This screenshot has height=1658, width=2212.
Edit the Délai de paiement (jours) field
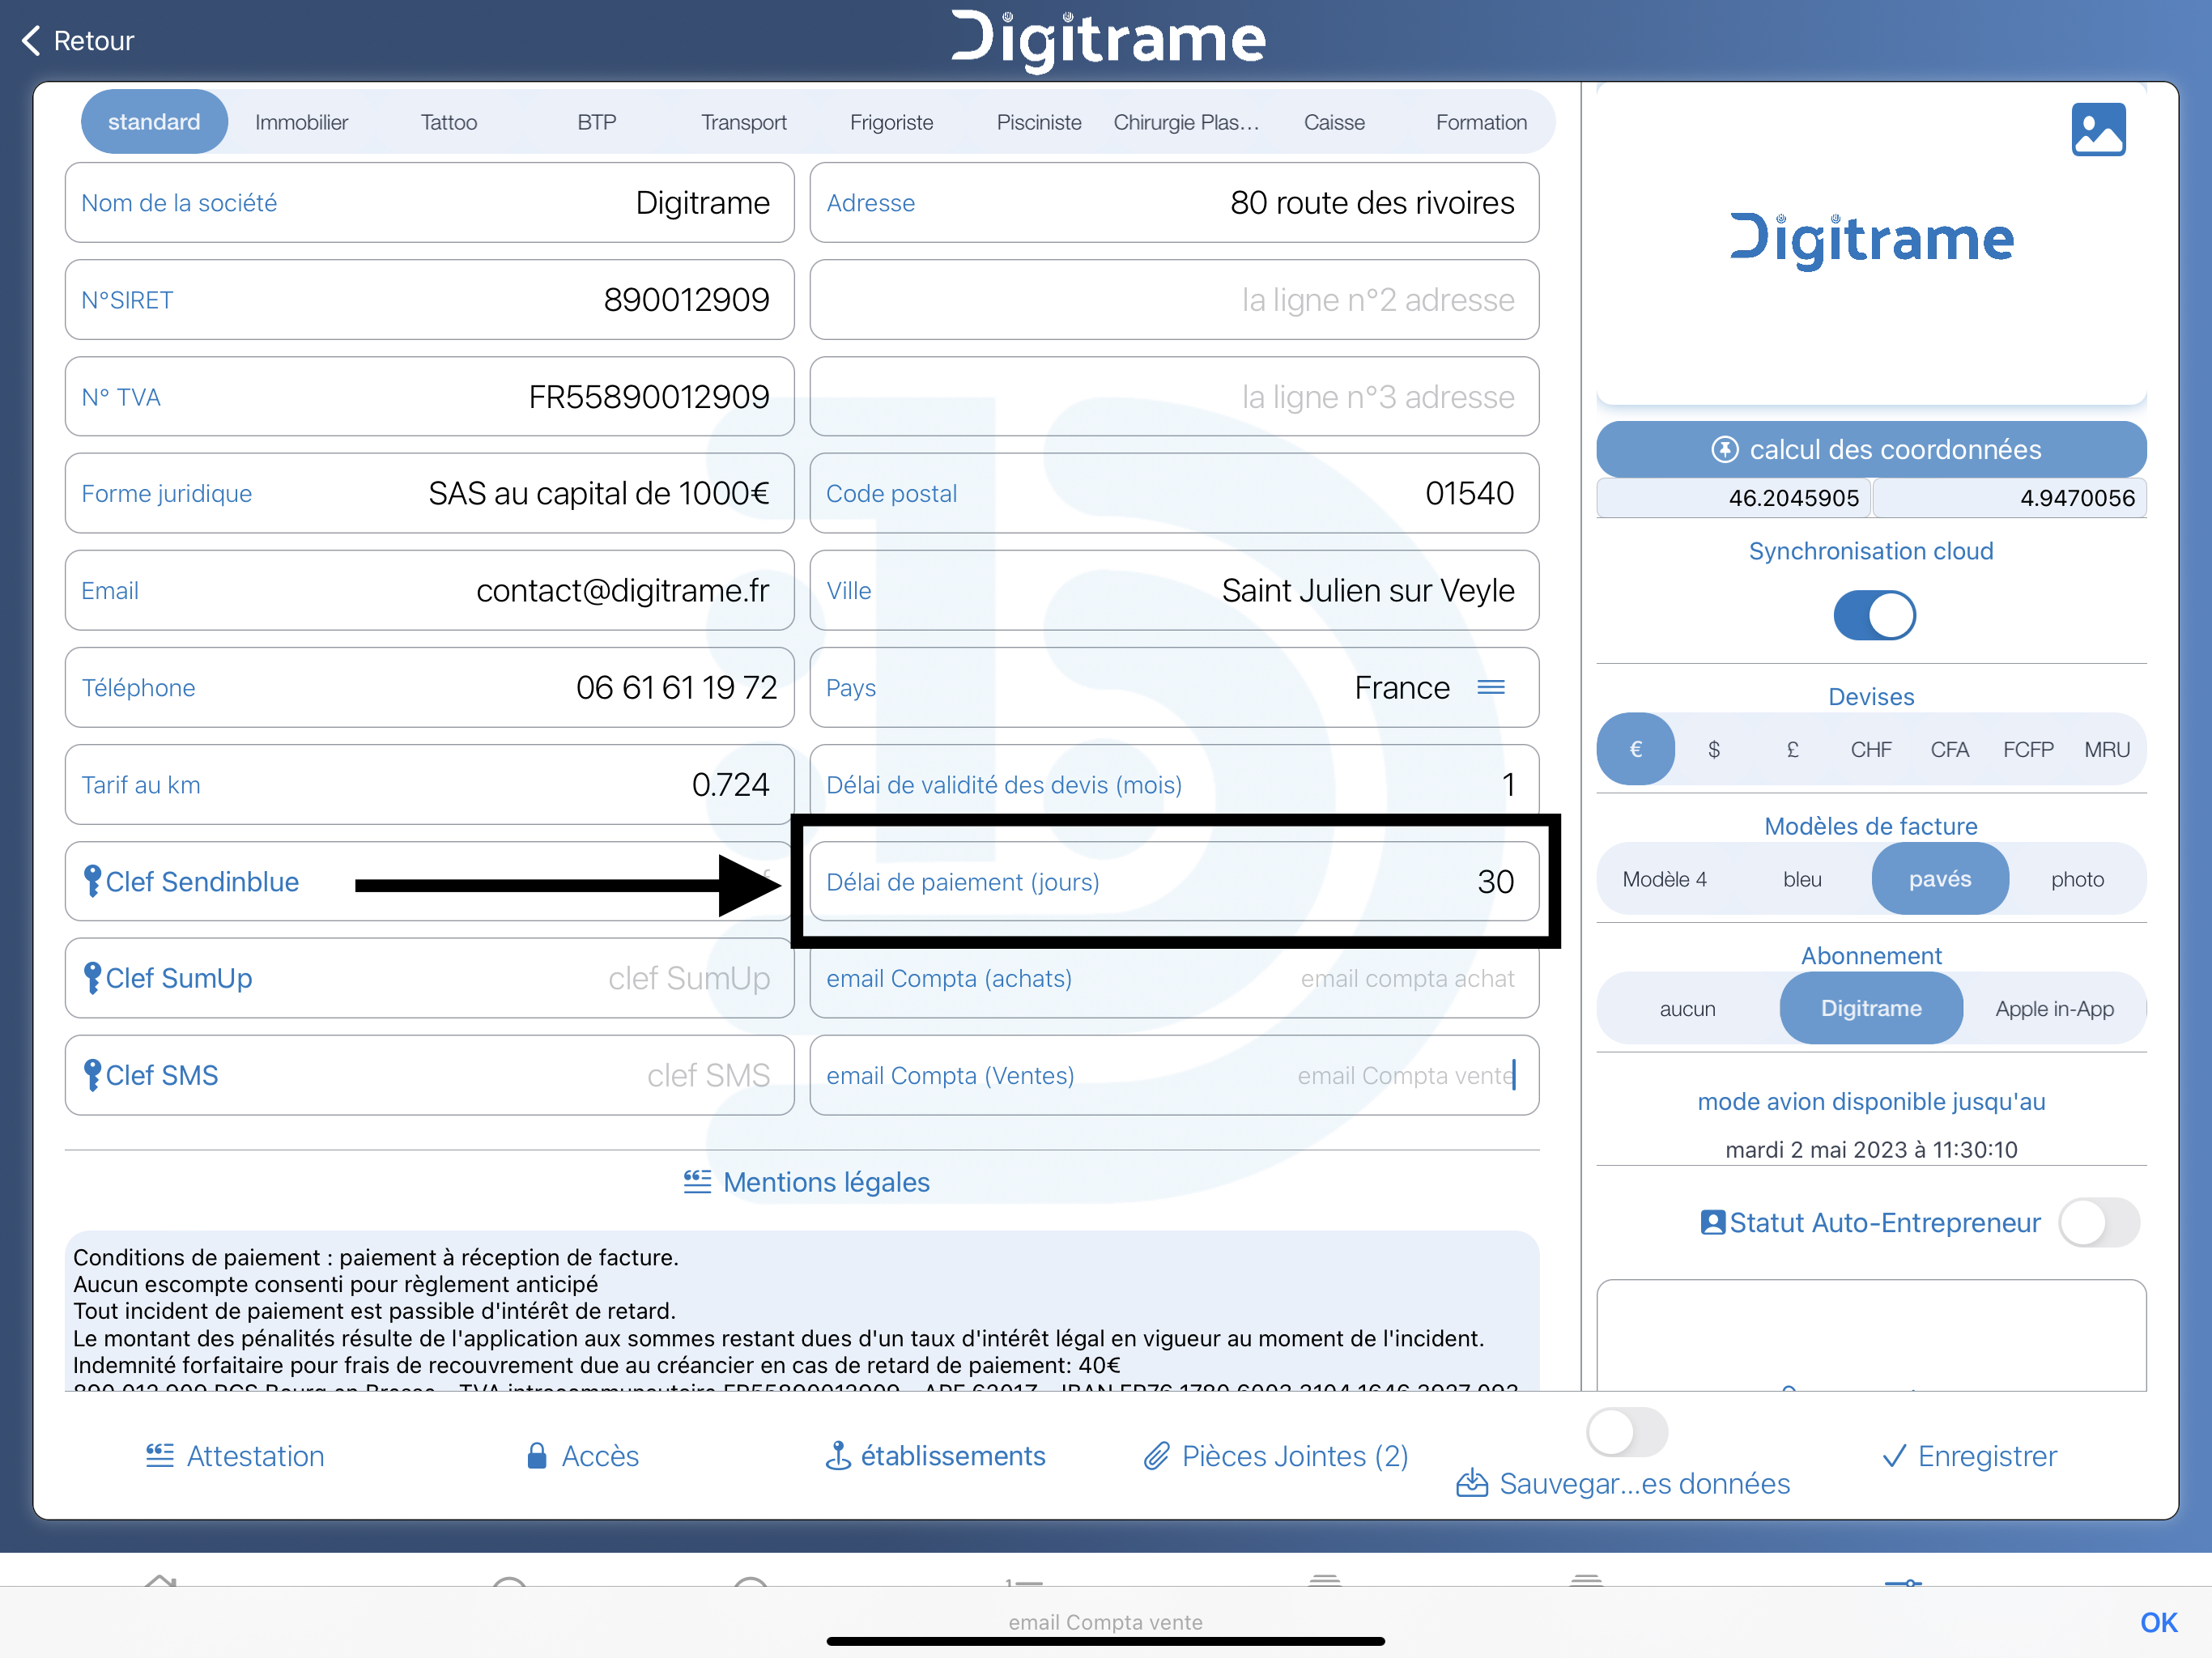pos(1174,881)
